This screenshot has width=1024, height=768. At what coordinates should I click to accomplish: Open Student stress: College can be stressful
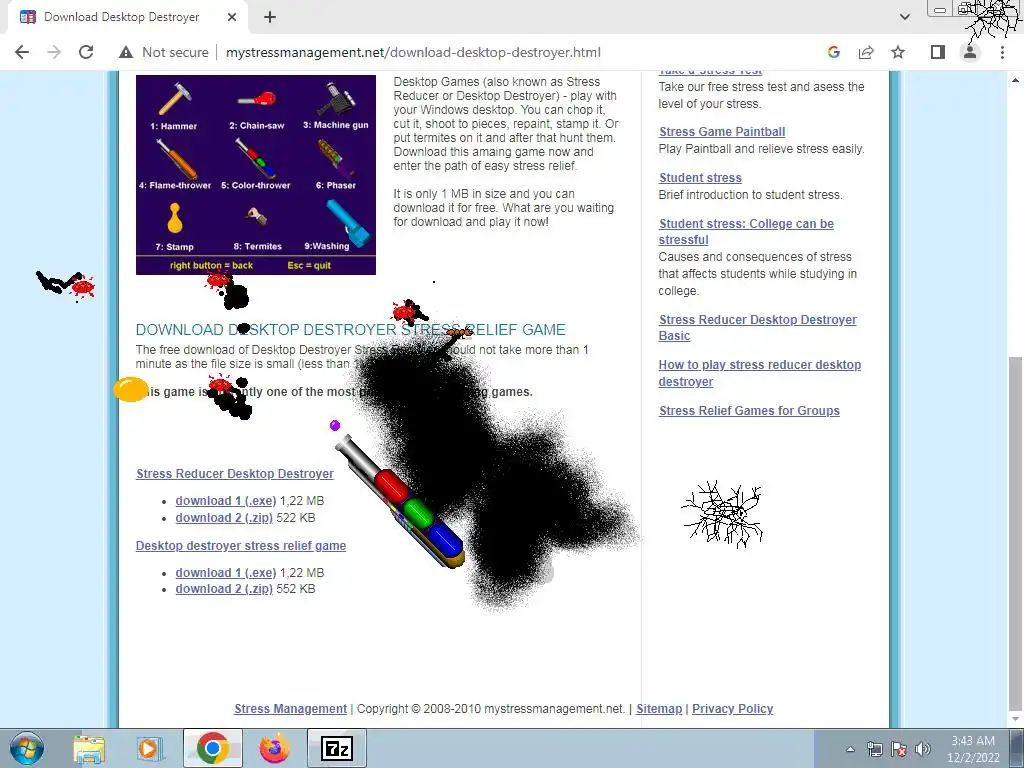[x=746, y=232]
